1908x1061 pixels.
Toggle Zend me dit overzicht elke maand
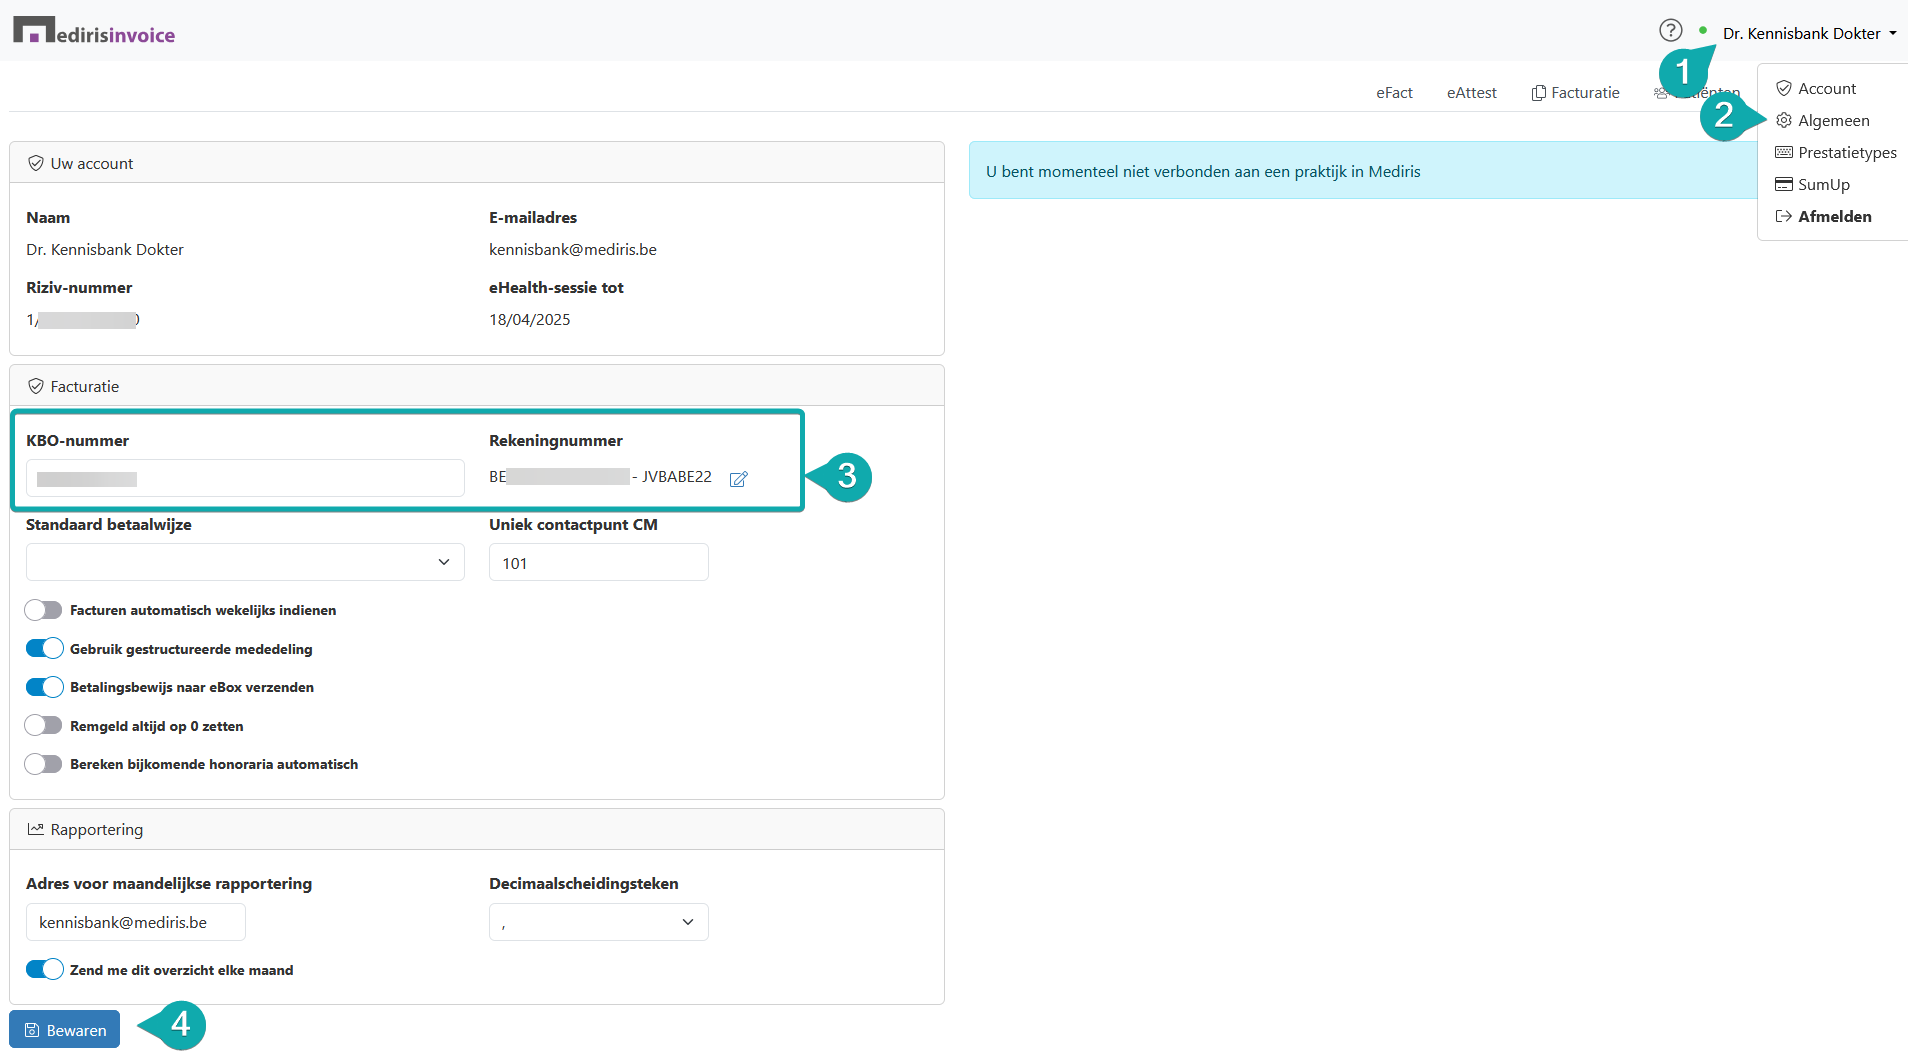click(44, 970)
